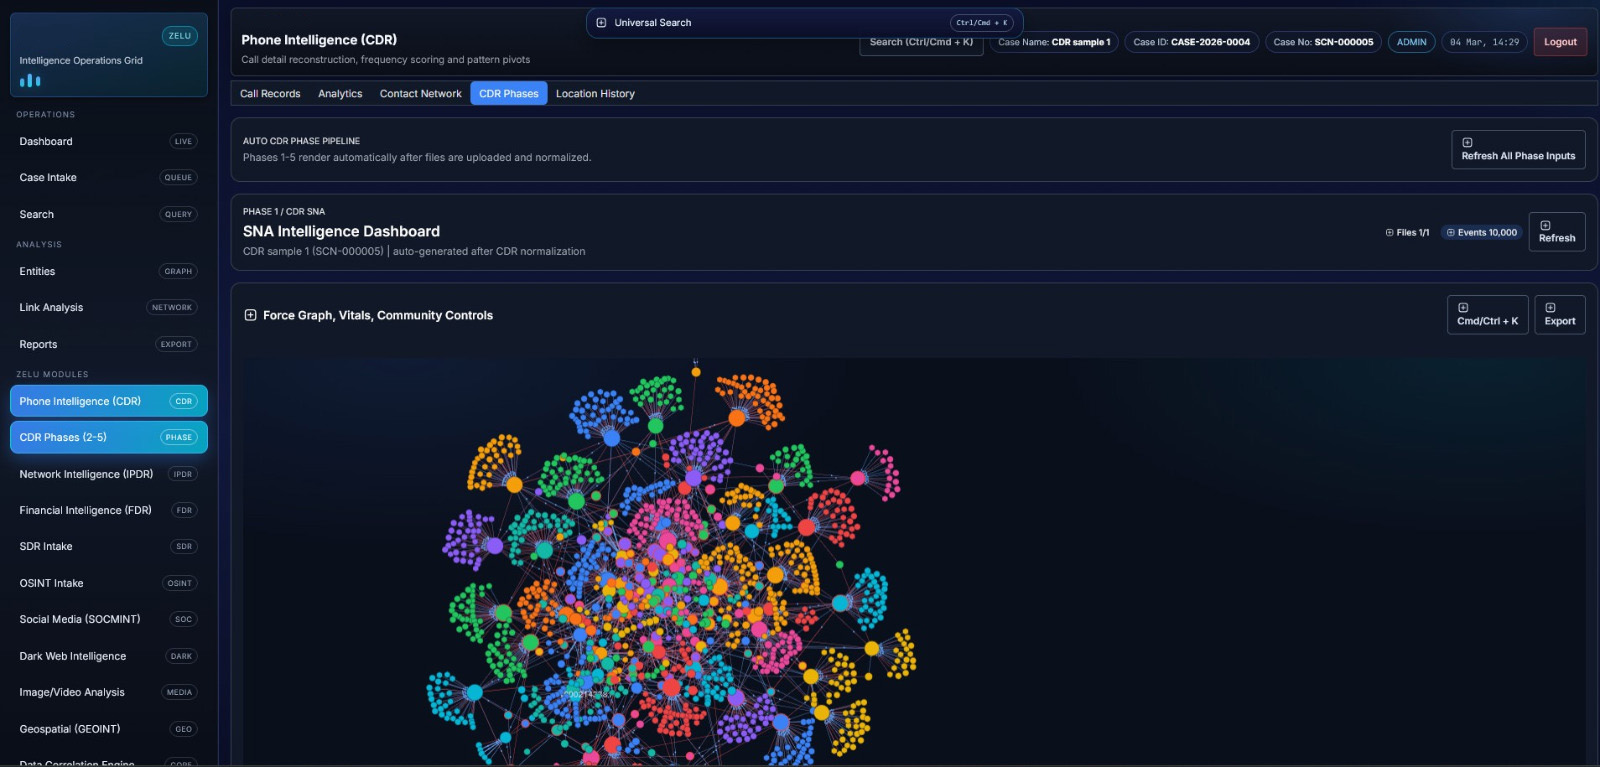This screenshot has width=1600, height=767.
Task: Click the QUERY badge beside Search
Action: click(179, 215)
